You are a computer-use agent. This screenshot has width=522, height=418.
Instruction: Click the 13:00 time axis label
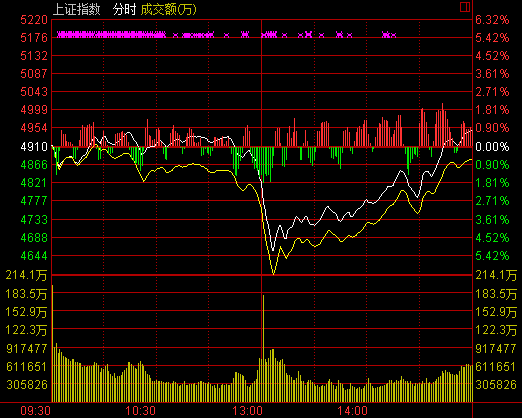tap(247, 411)
